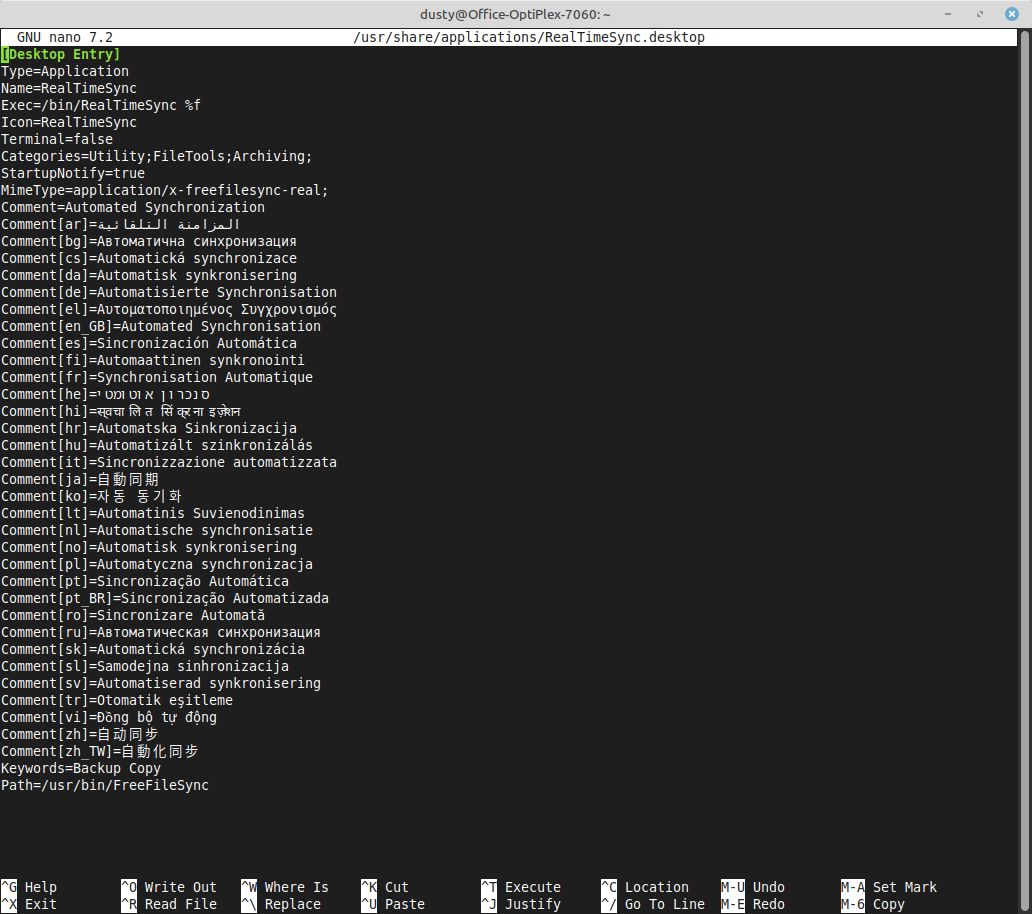Click the M-U Undo shortcut hint

(753, 887)
